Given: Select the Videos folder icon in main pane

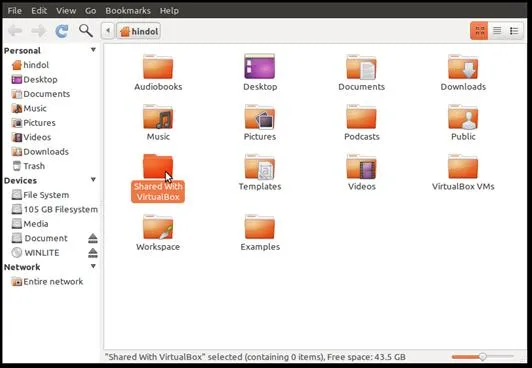Looking at the screenshot, I should pyautogui.click(x=361, y=167).
